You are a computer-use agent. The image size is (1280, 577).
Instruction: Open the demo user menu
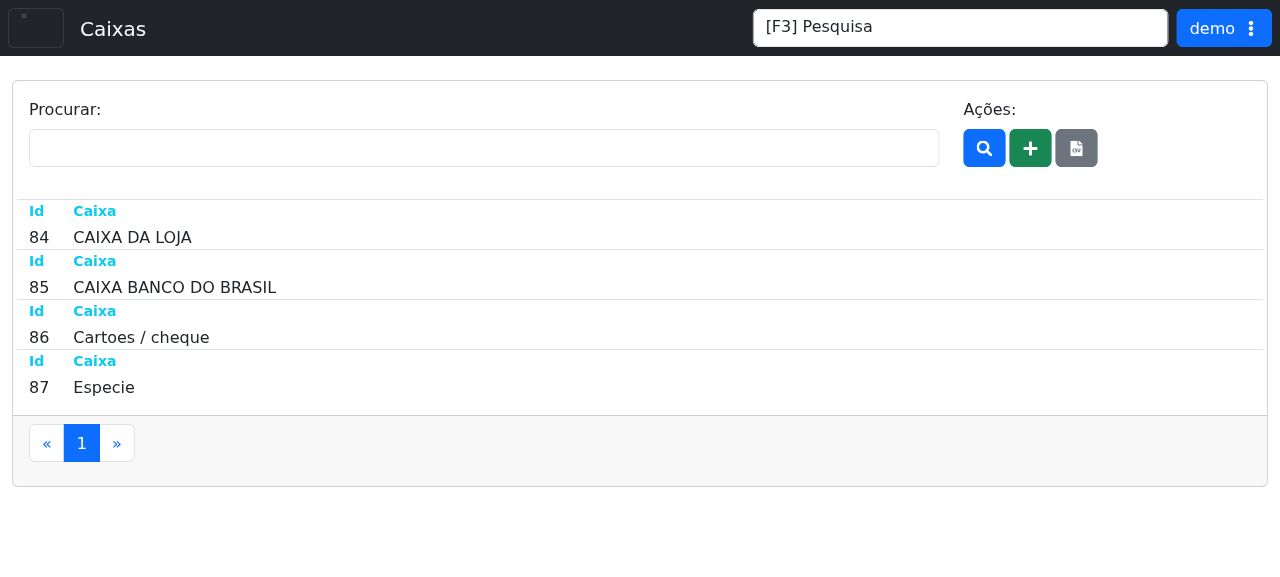(x=1224, y=28)
